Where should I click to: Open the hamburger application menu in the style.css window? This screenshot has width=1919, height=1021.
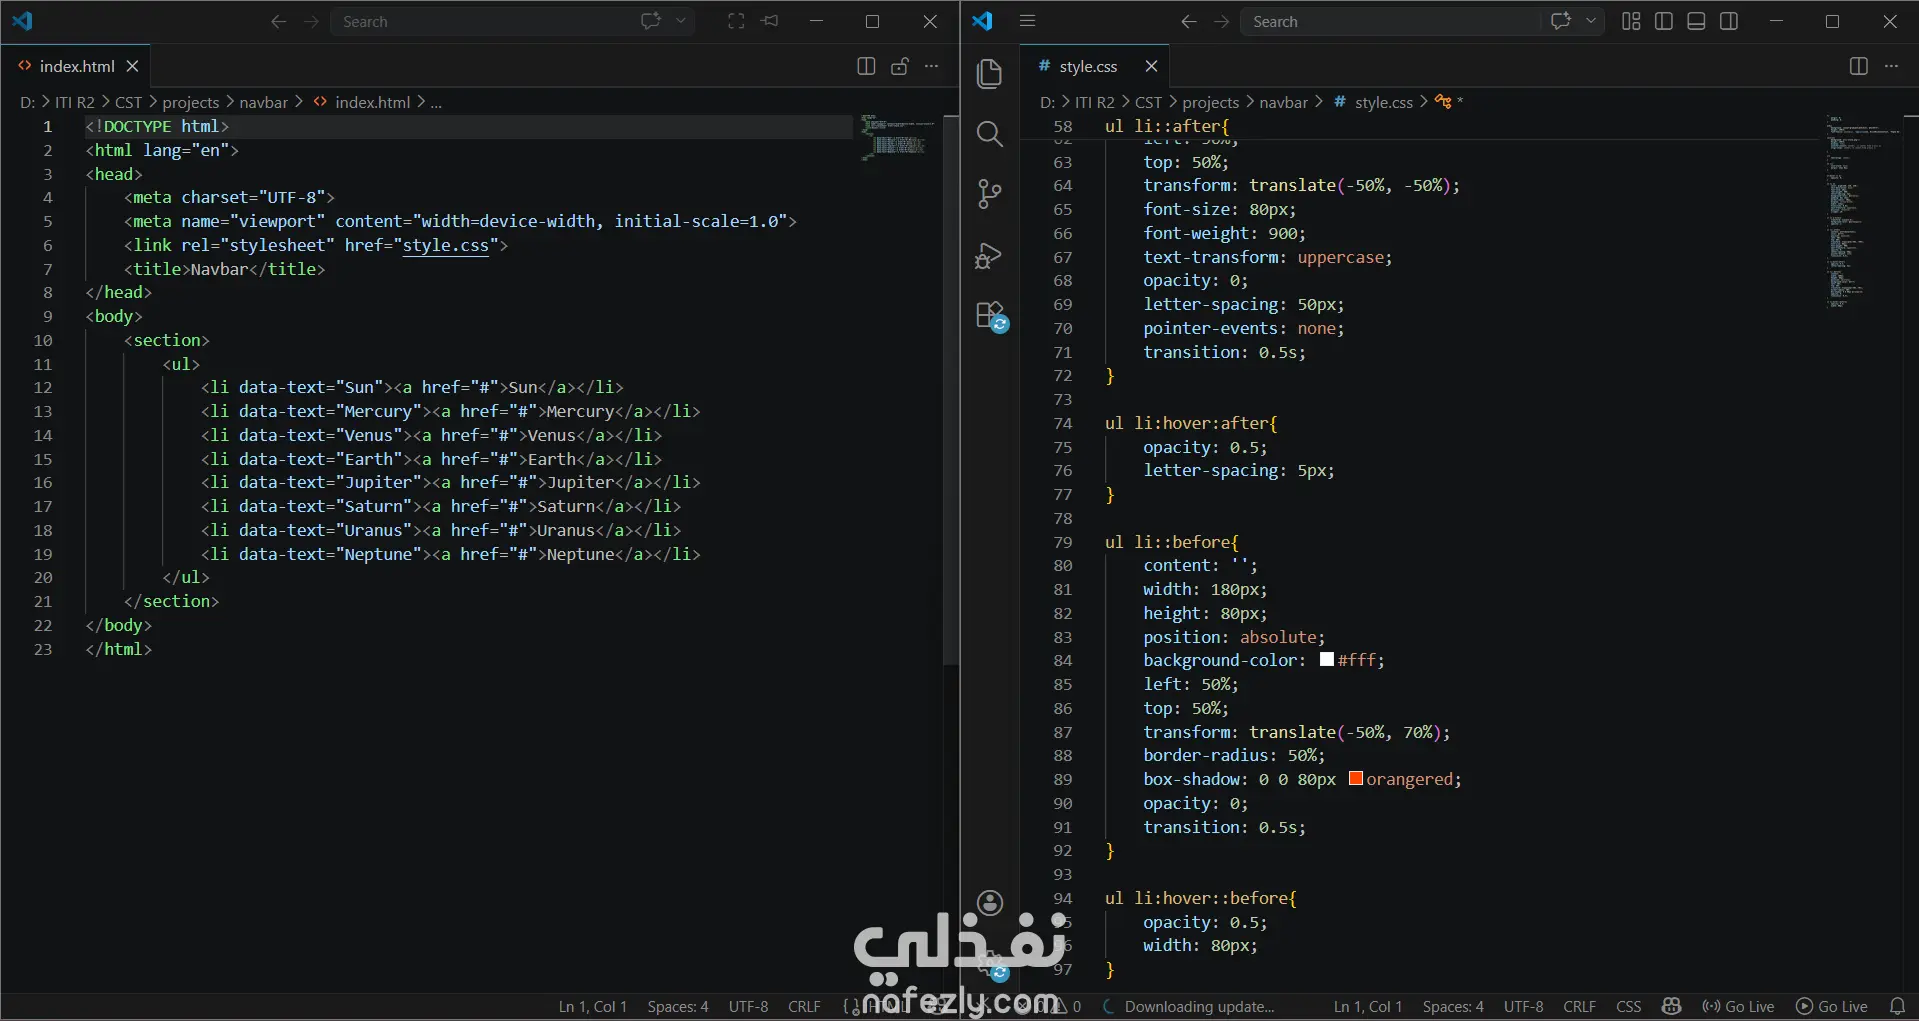pos(1027,21)
